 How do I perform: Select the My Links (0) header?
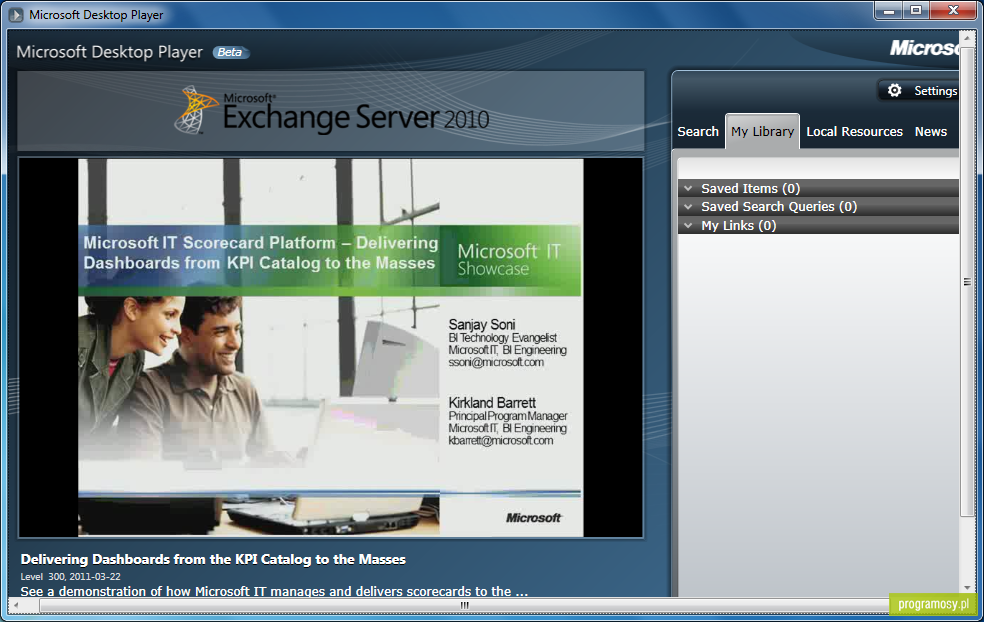(818, 225)
